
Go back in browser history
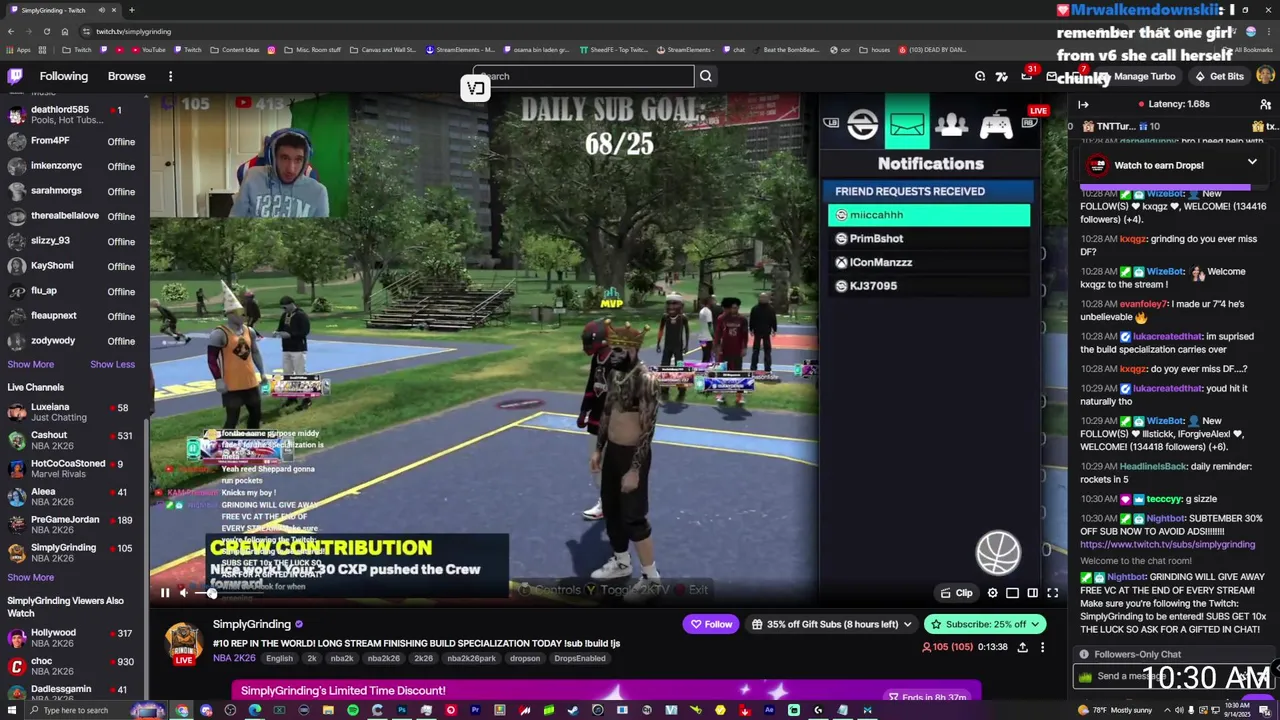(x=10, y=31)
